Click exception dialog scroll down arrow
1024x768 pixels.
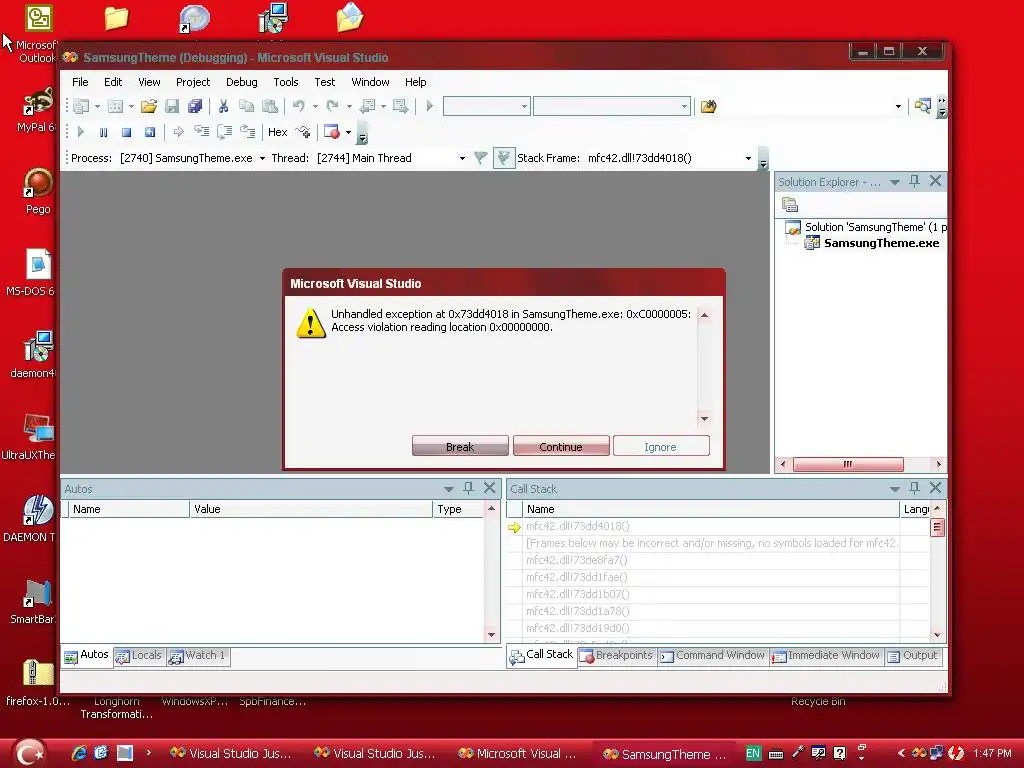coord(704,419)
